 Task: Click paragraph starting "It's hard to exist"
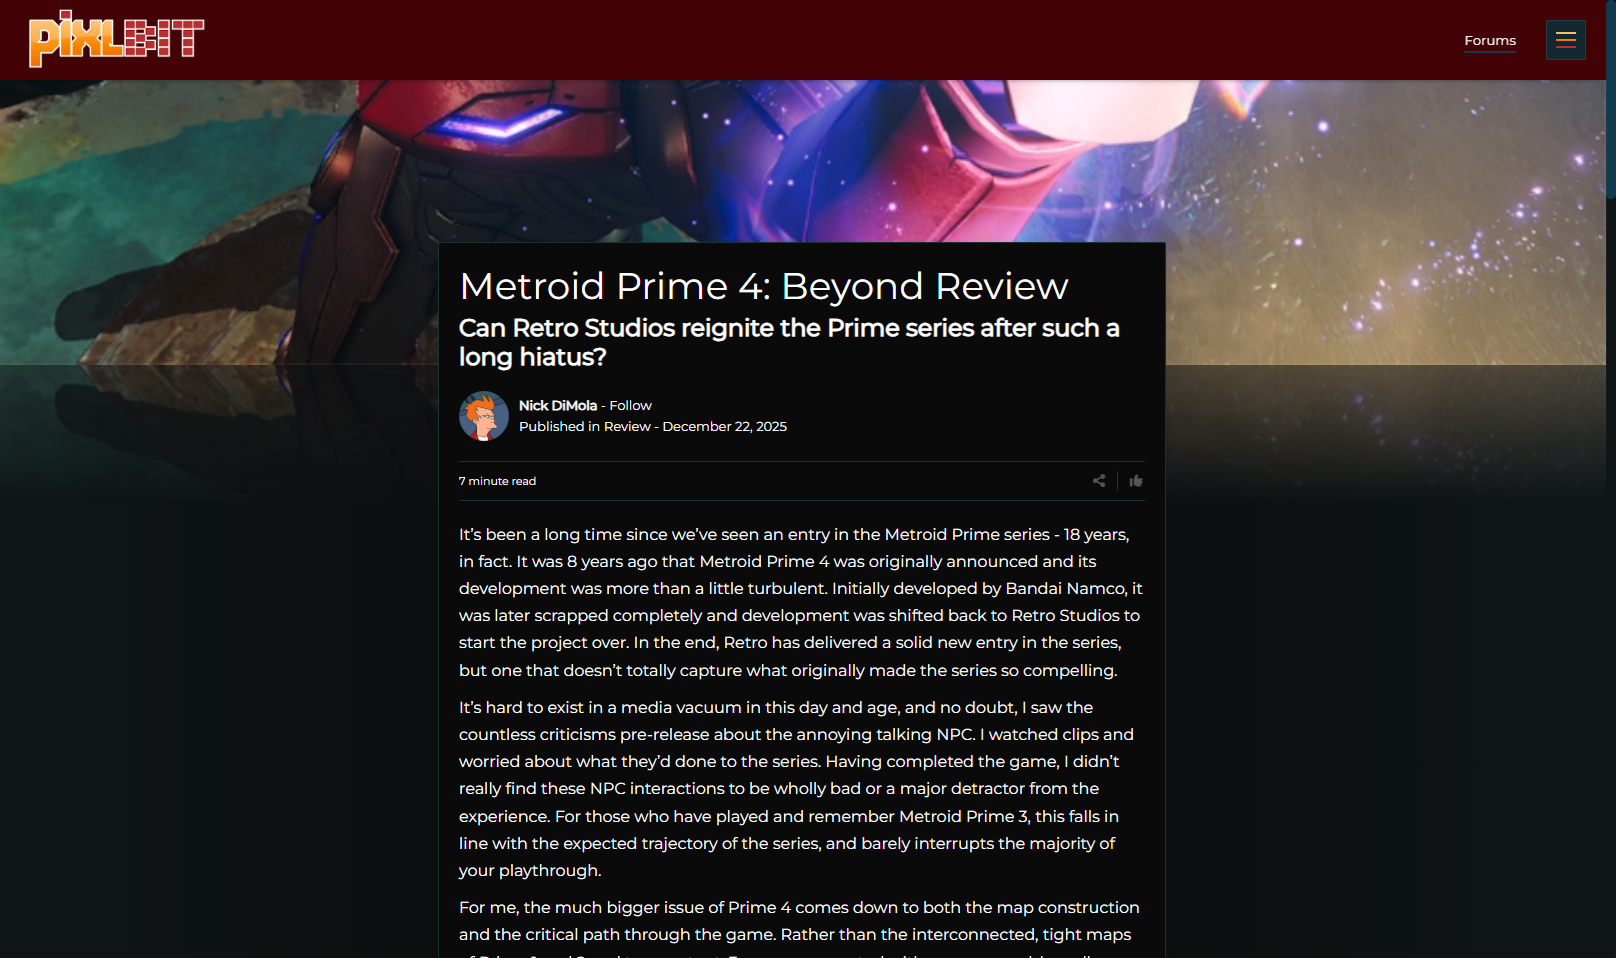click(x=801, y=788)
